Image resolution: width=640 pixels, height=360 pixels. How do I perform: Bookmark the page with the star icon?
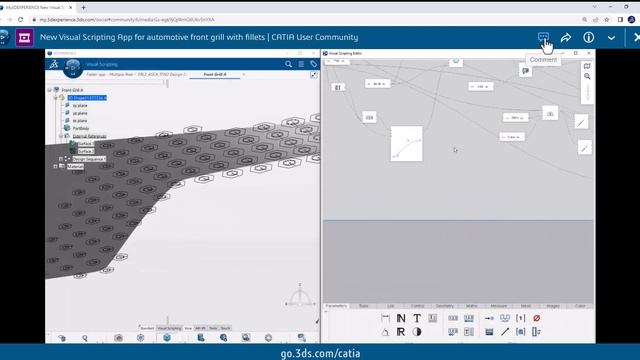pos(607,20)
